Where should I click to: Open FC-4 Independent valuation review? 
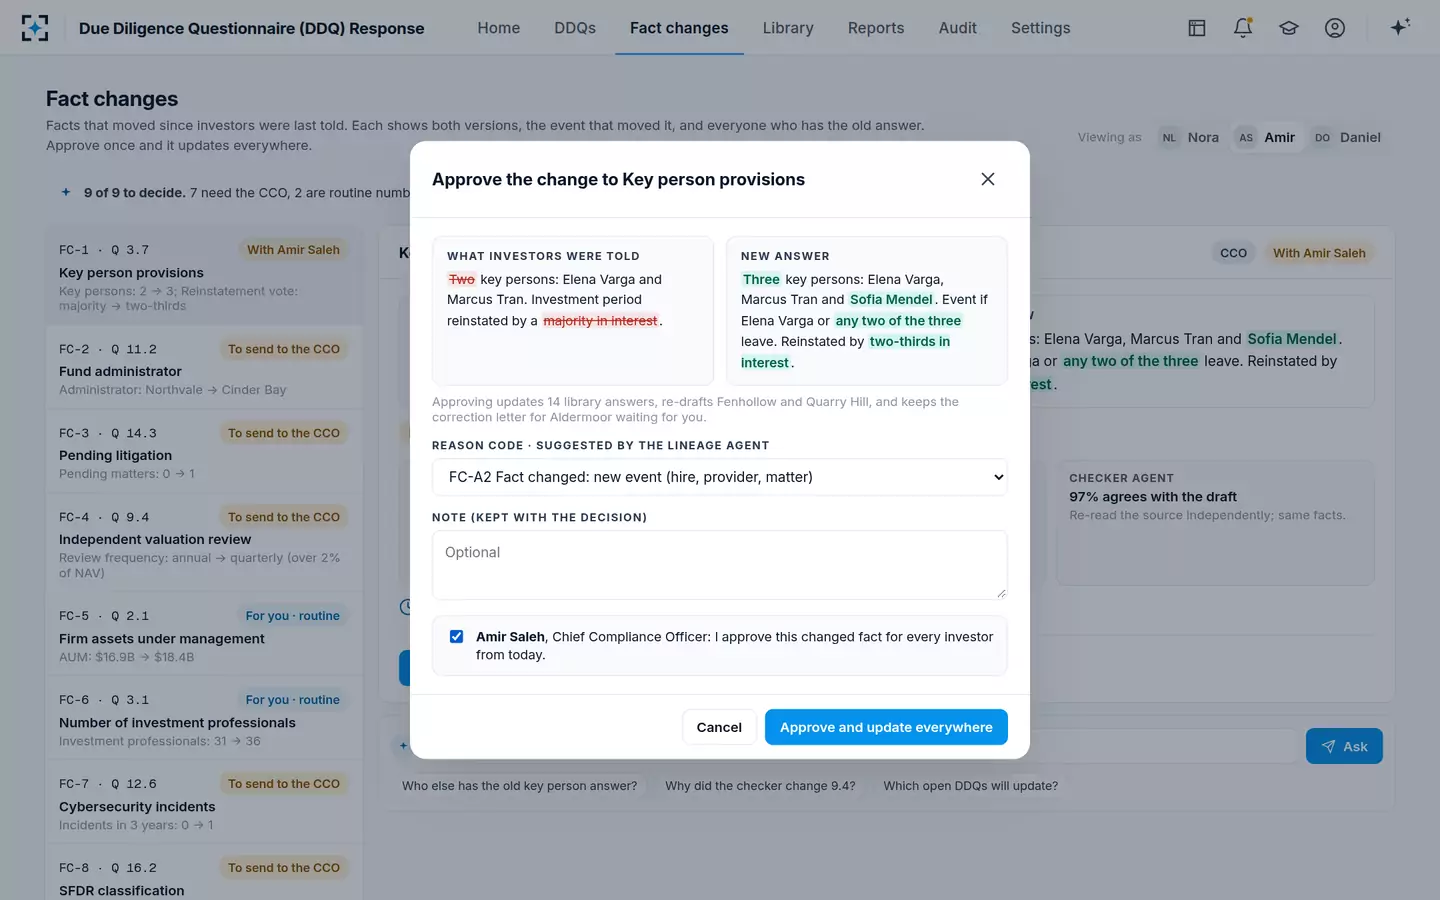point(204,543)
